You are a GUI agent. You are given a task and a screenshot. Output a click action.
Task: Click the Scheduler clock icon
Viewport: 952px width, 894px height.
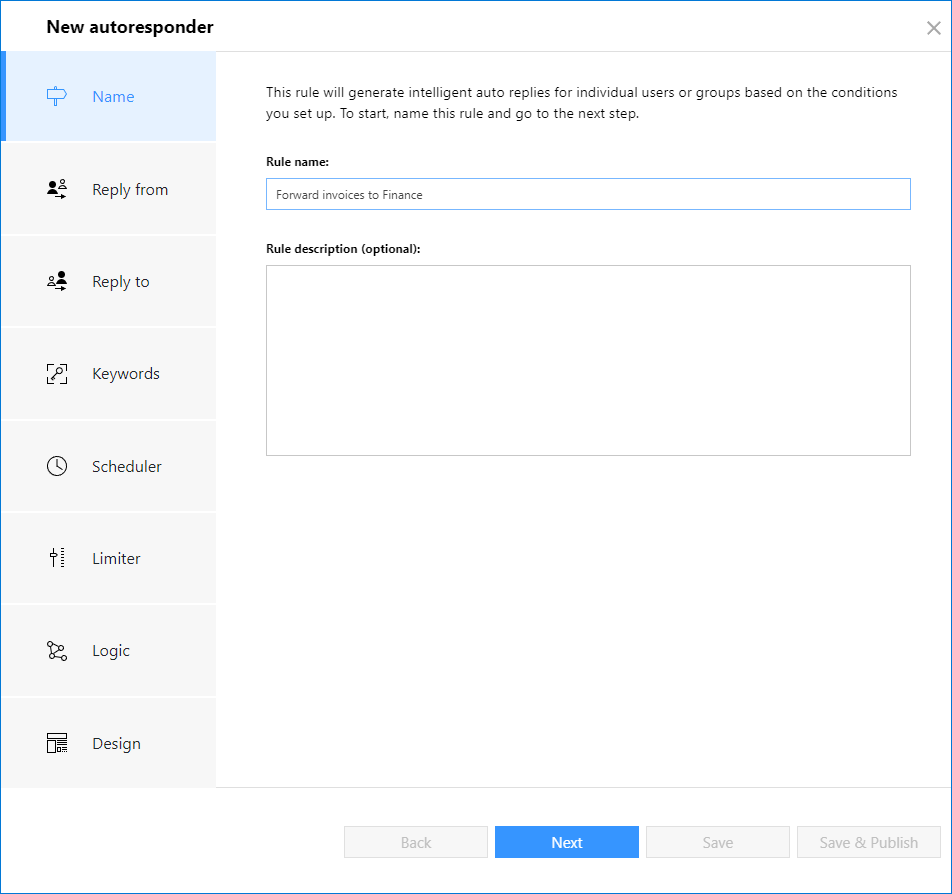tap(57, 466)
